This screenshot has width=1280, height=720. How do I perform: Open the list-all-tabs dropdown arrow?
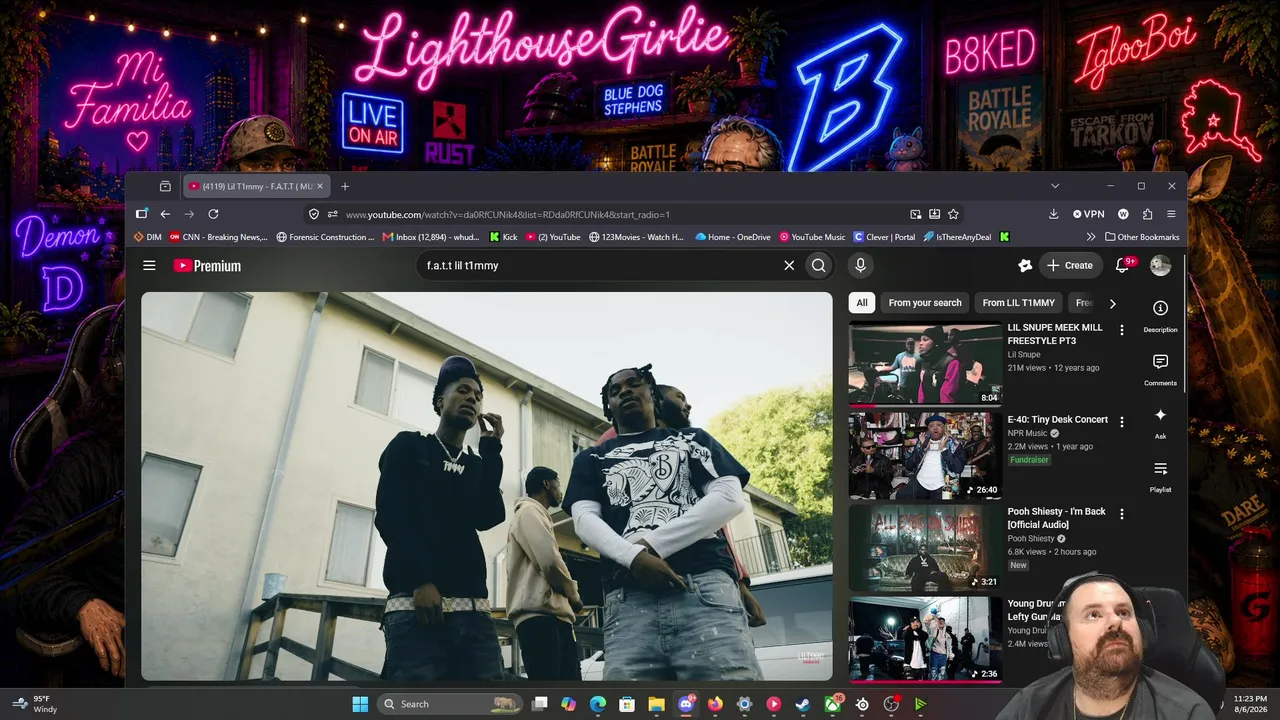(x=1055, y=186)
